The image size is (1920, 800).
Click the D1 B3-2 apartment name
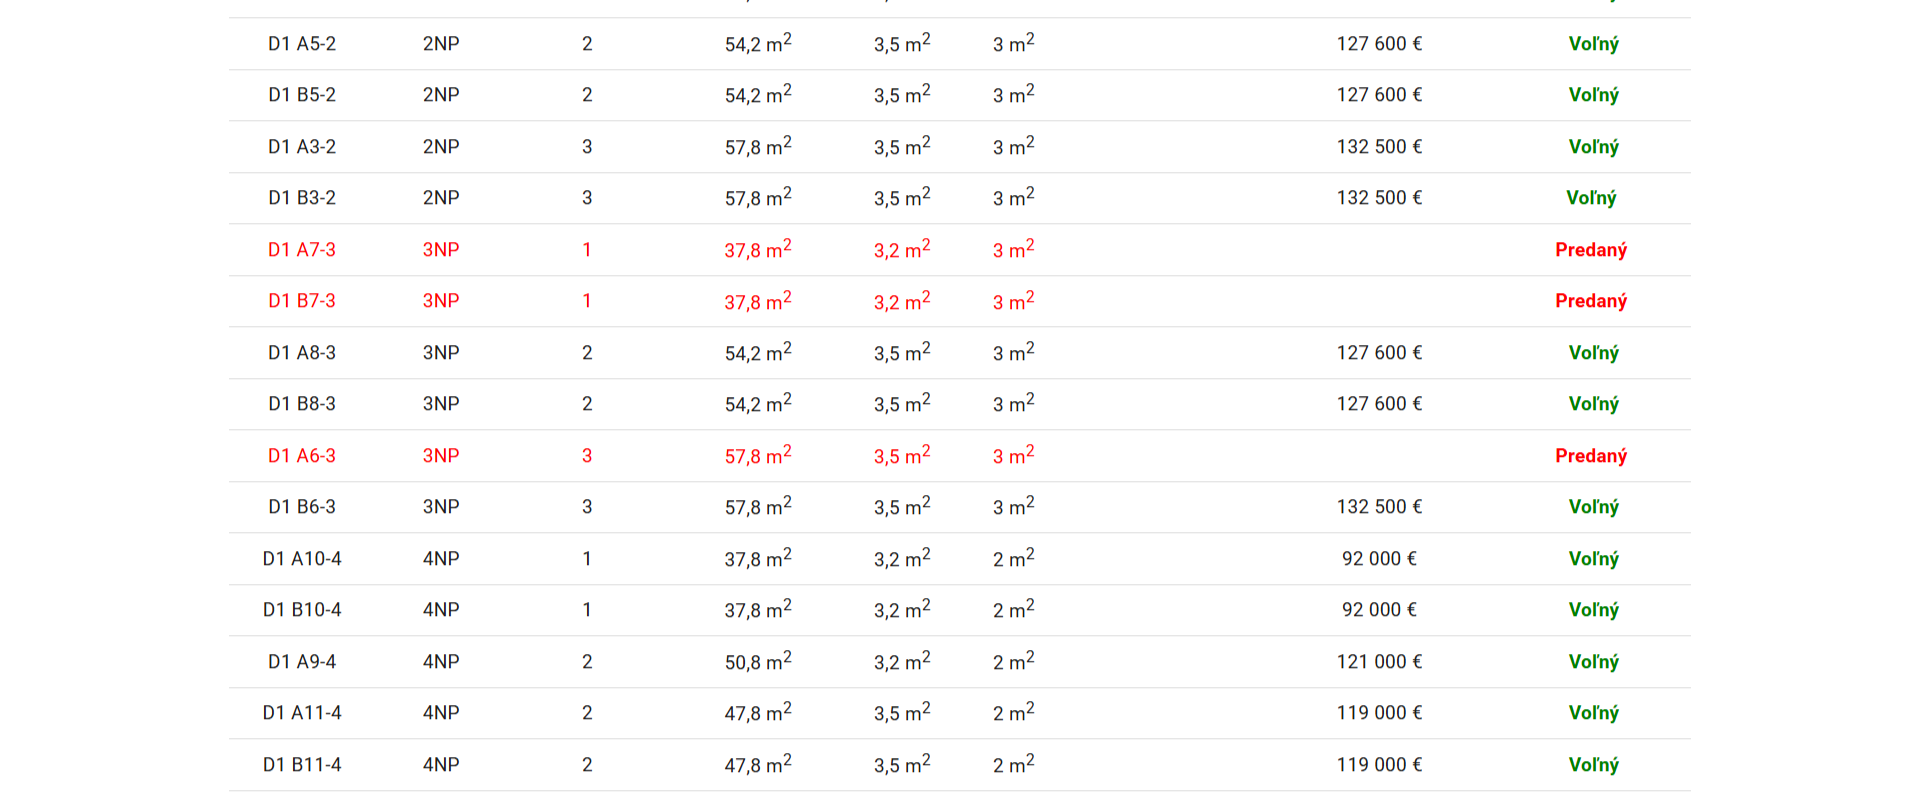pos(302,198)
